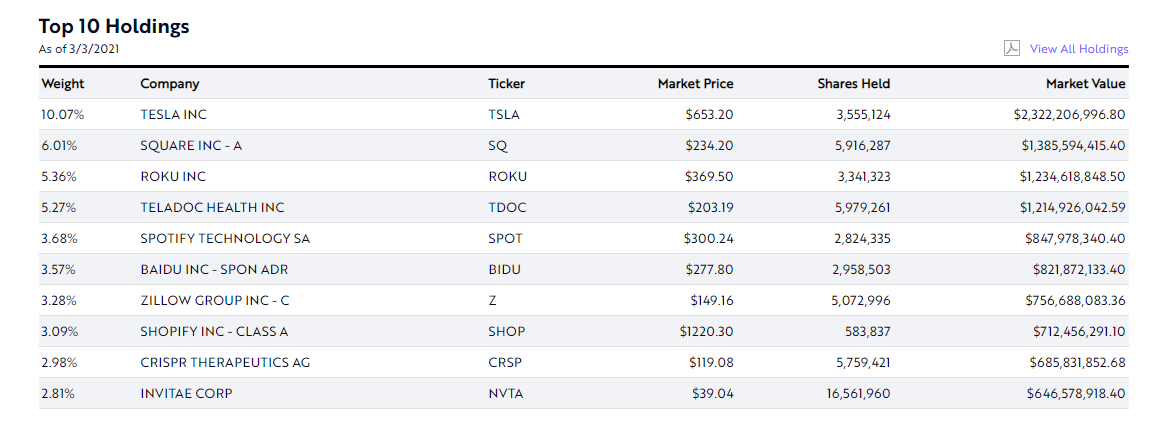Click the Top 10 Holdings heading
The image size is (1153, 421).
(x=114, y=27)
